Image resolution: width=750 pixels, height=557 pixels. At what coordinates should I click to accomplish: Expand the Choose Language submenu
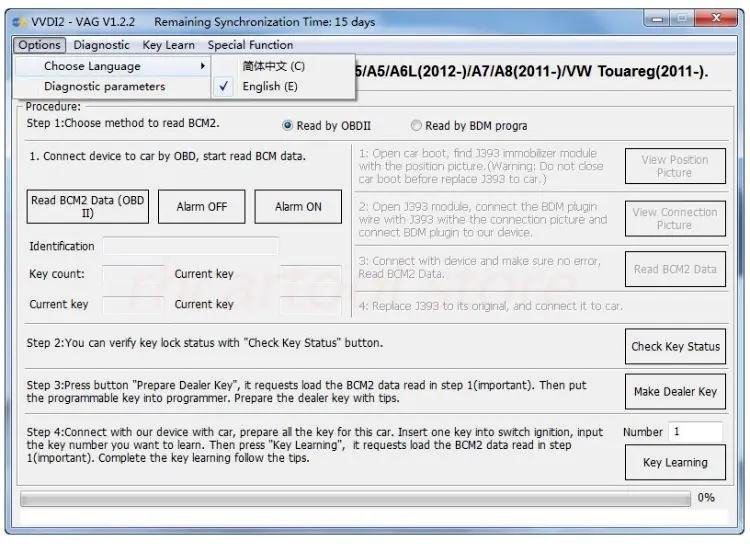coord(113,66)
